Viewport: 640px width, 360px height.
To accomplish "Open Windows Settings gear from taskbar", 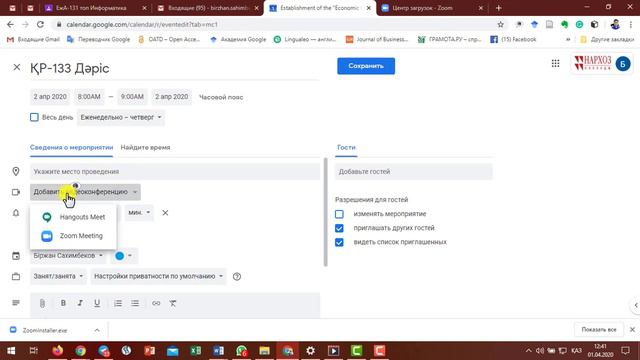I will click(x=311, y=351).
